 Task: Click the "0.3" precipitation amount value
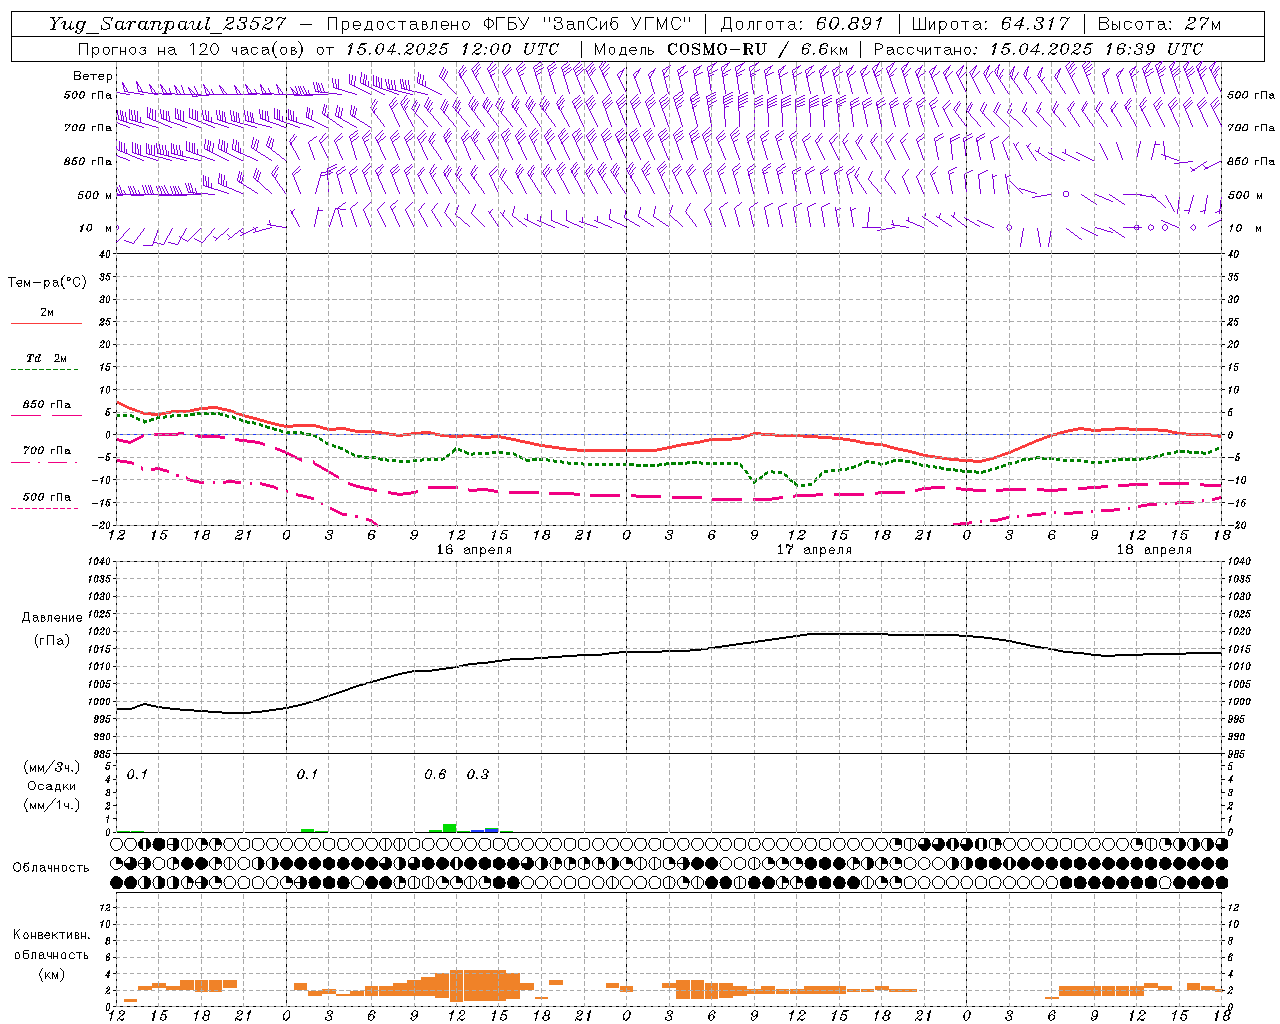(478, 775)
